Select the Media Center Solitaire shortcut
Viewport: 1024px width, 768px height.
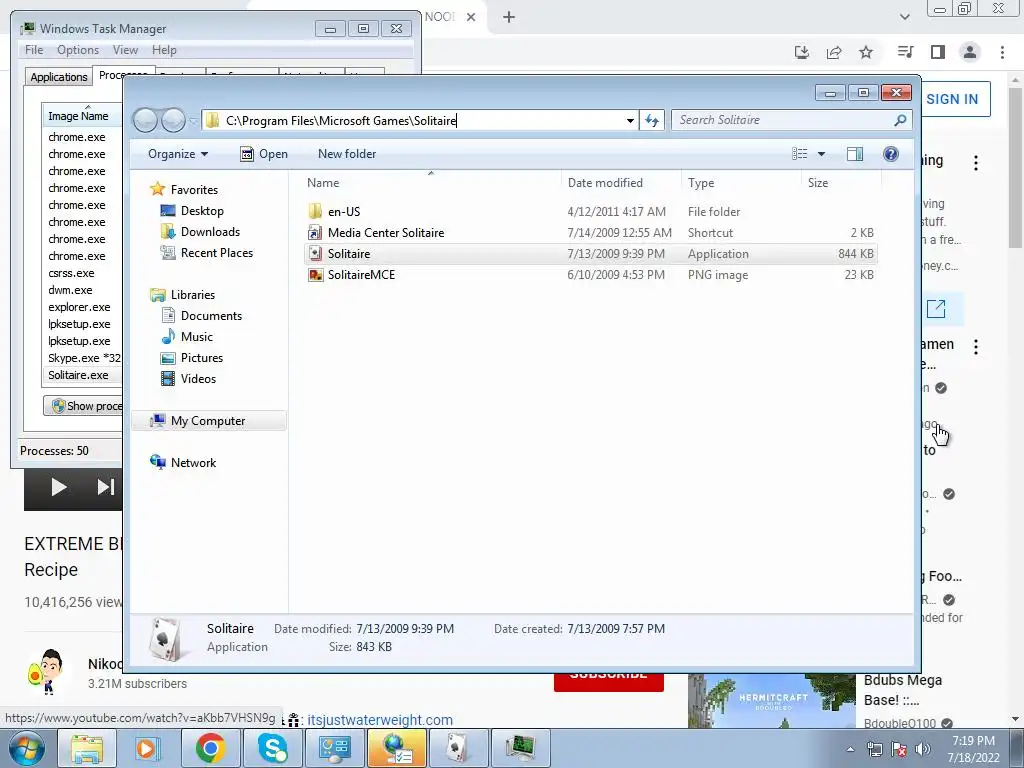pos(385,232)
